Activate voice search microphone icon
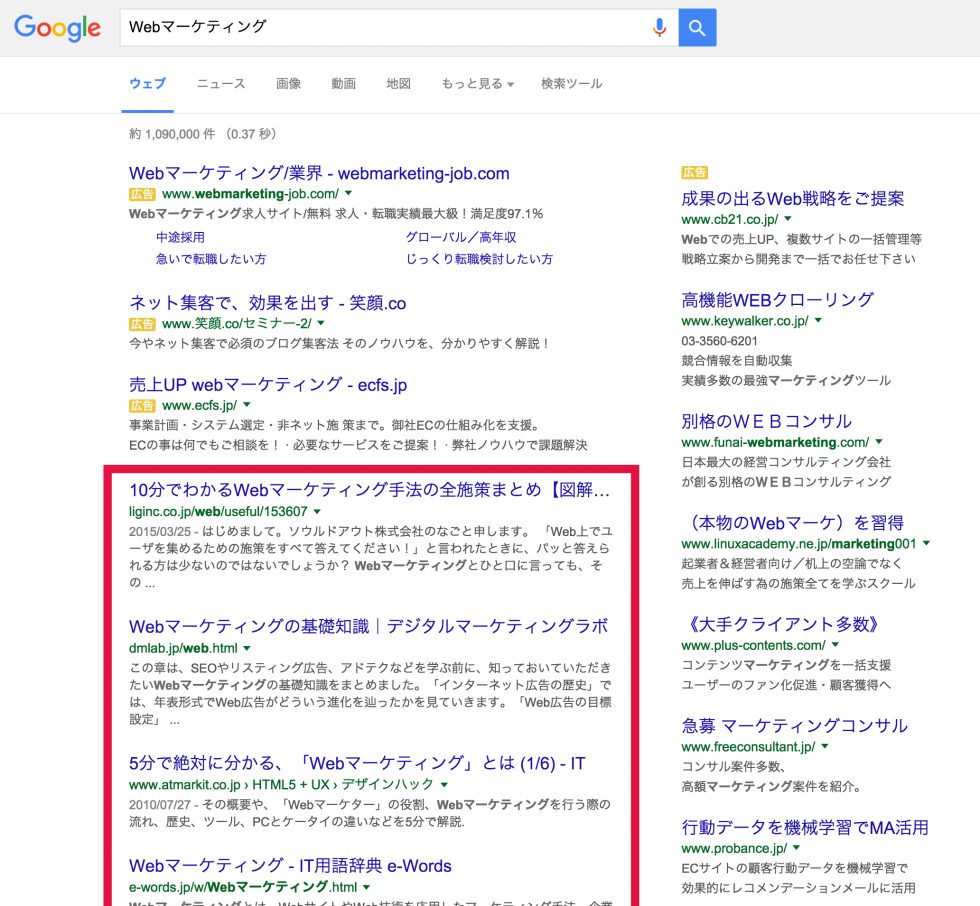This screenshot has width=980, height=906. [x=659, y=27]
